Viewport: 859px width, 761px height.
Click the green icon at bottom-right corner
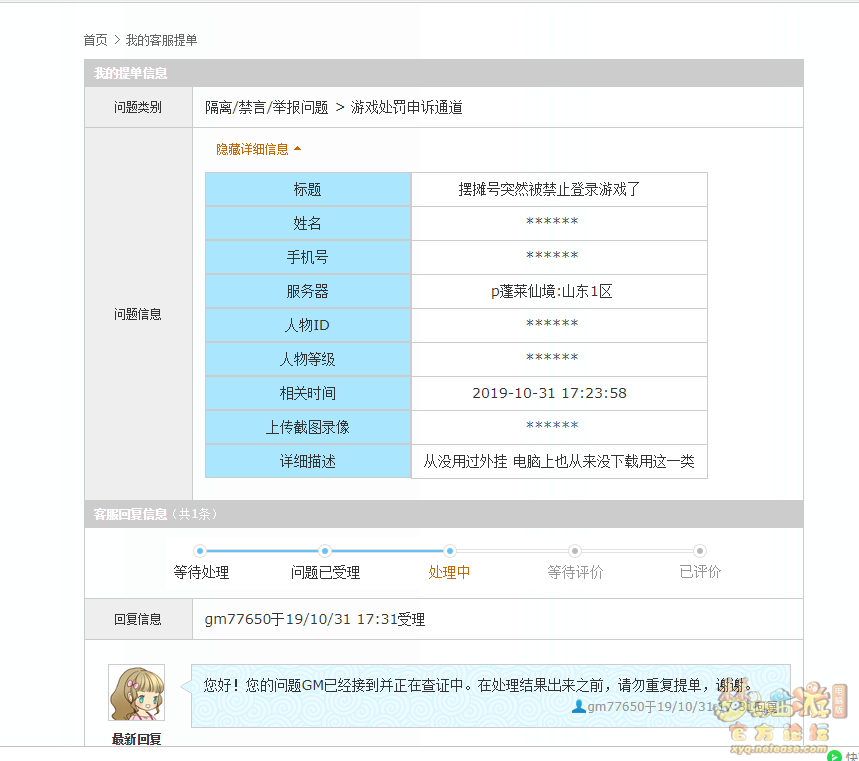point(834,756)
